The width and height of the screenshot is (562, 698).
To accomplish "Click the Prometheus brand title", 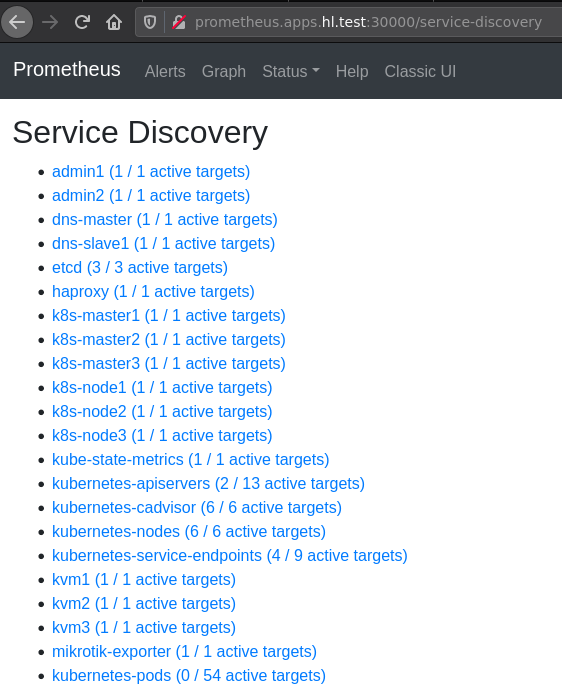I will coord(67,69).
